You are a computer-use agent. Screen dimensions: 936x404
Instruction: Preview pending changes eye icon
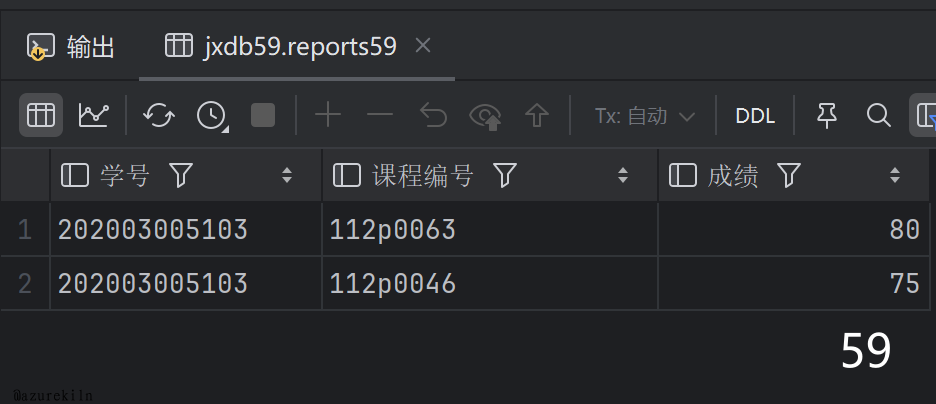point(485,115)
